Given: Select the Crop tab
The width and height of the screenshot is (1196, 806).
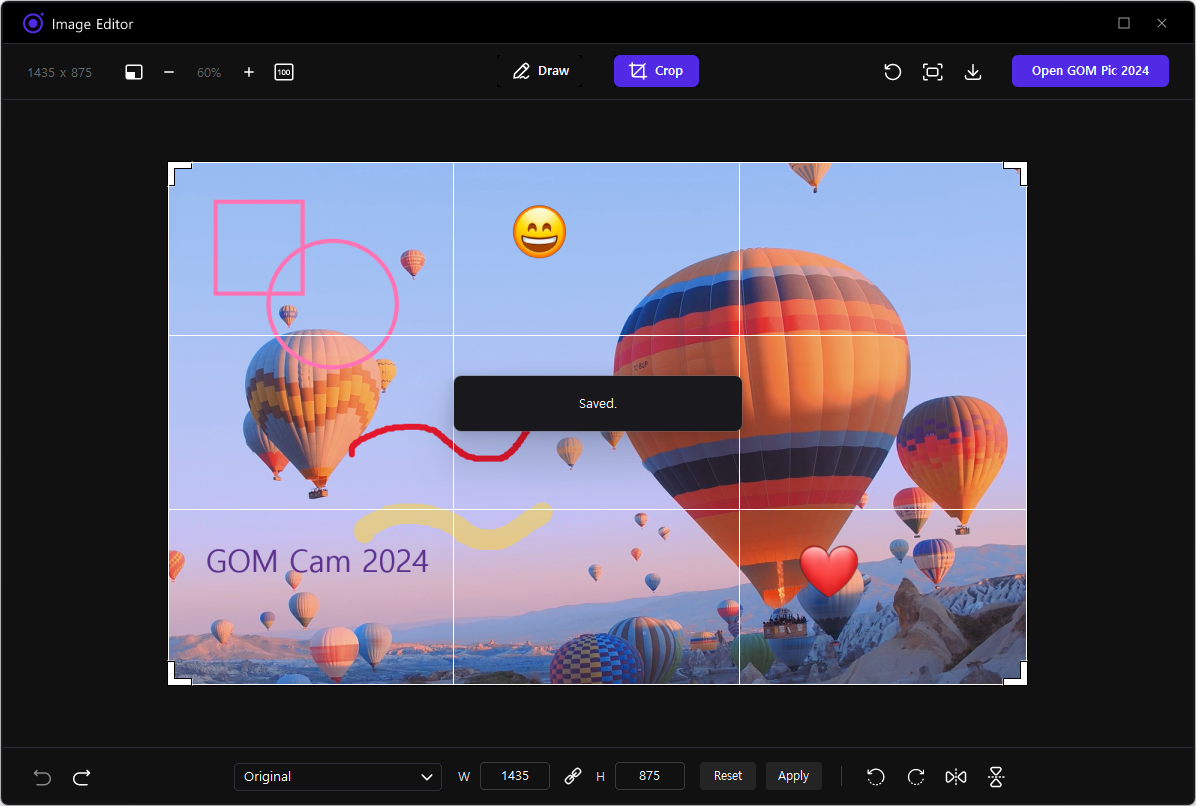Looking at the screenshot, I should point(656,71).
